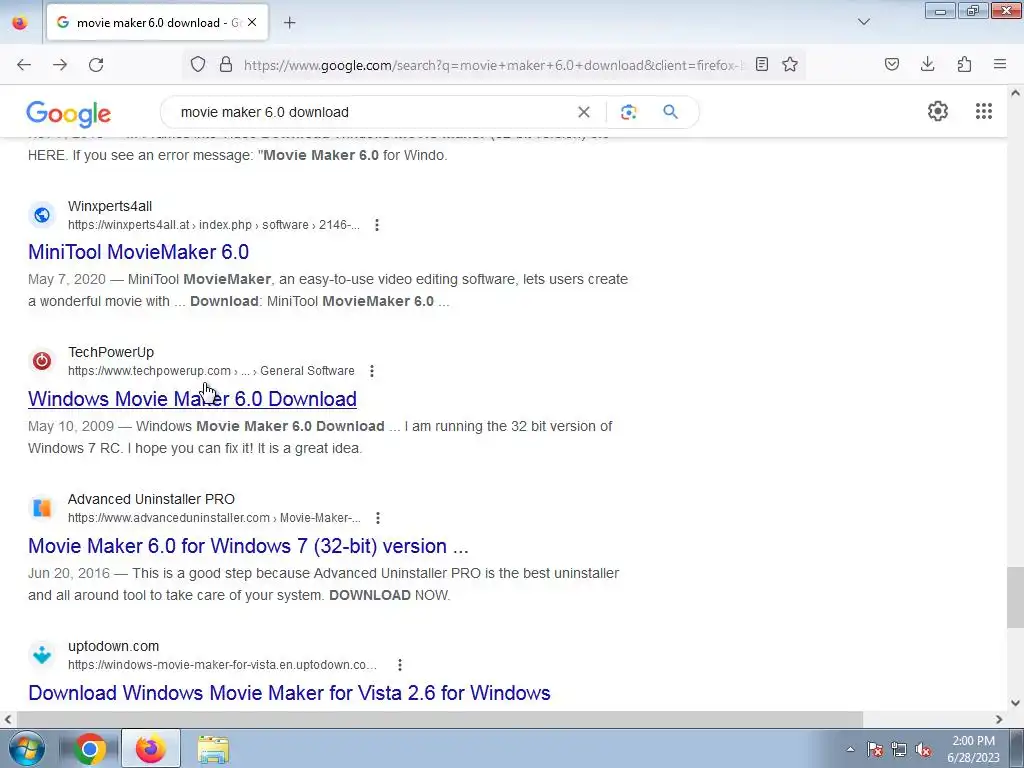The width and height of the screenshot is (1024, 768).
Task: Click the horizontal scrollbar thumb
Action: tap(440, 720)
